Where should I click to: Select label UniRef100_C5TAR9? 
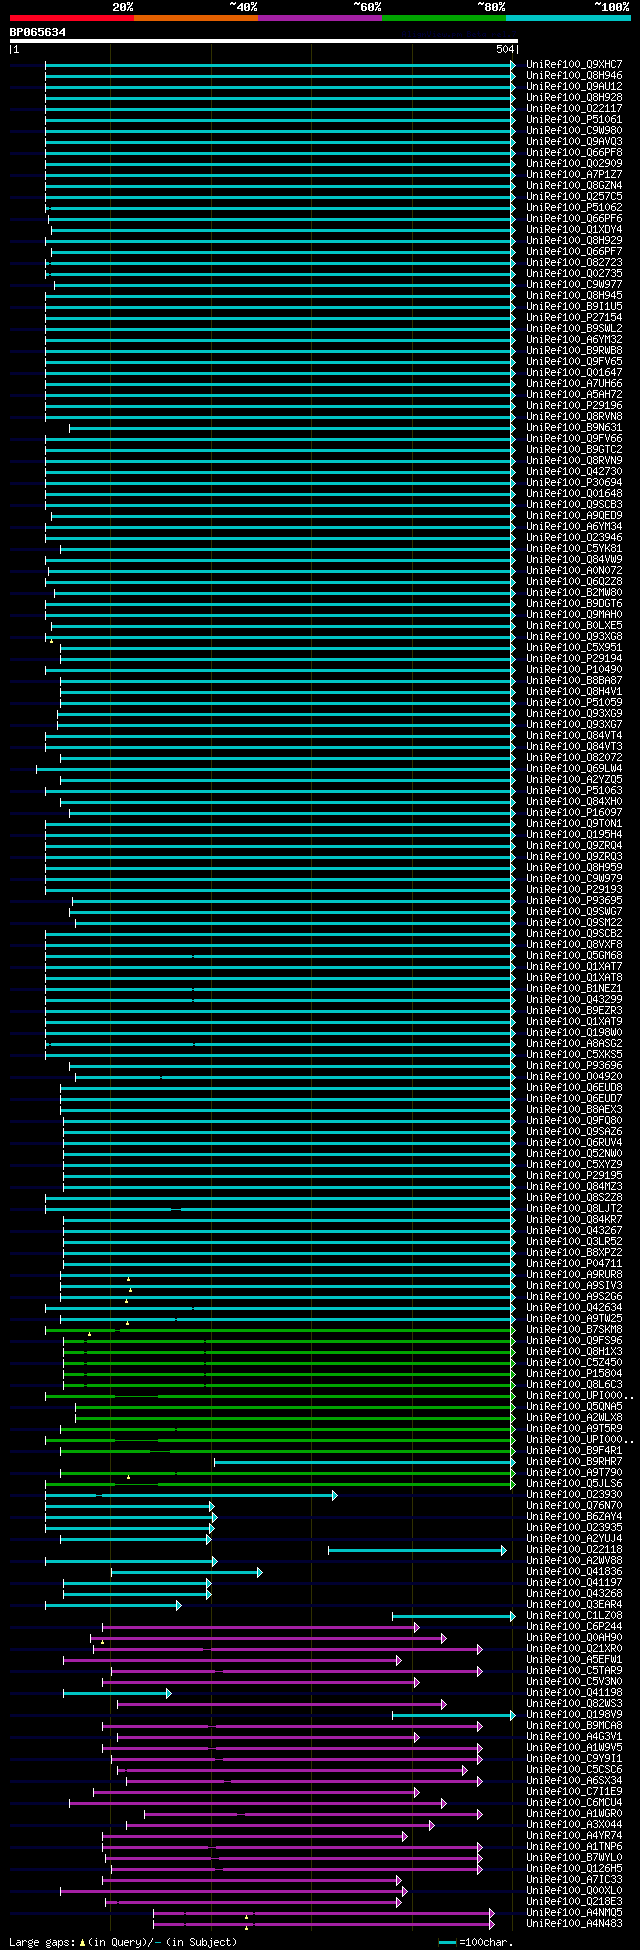(x=574, y=1671)
